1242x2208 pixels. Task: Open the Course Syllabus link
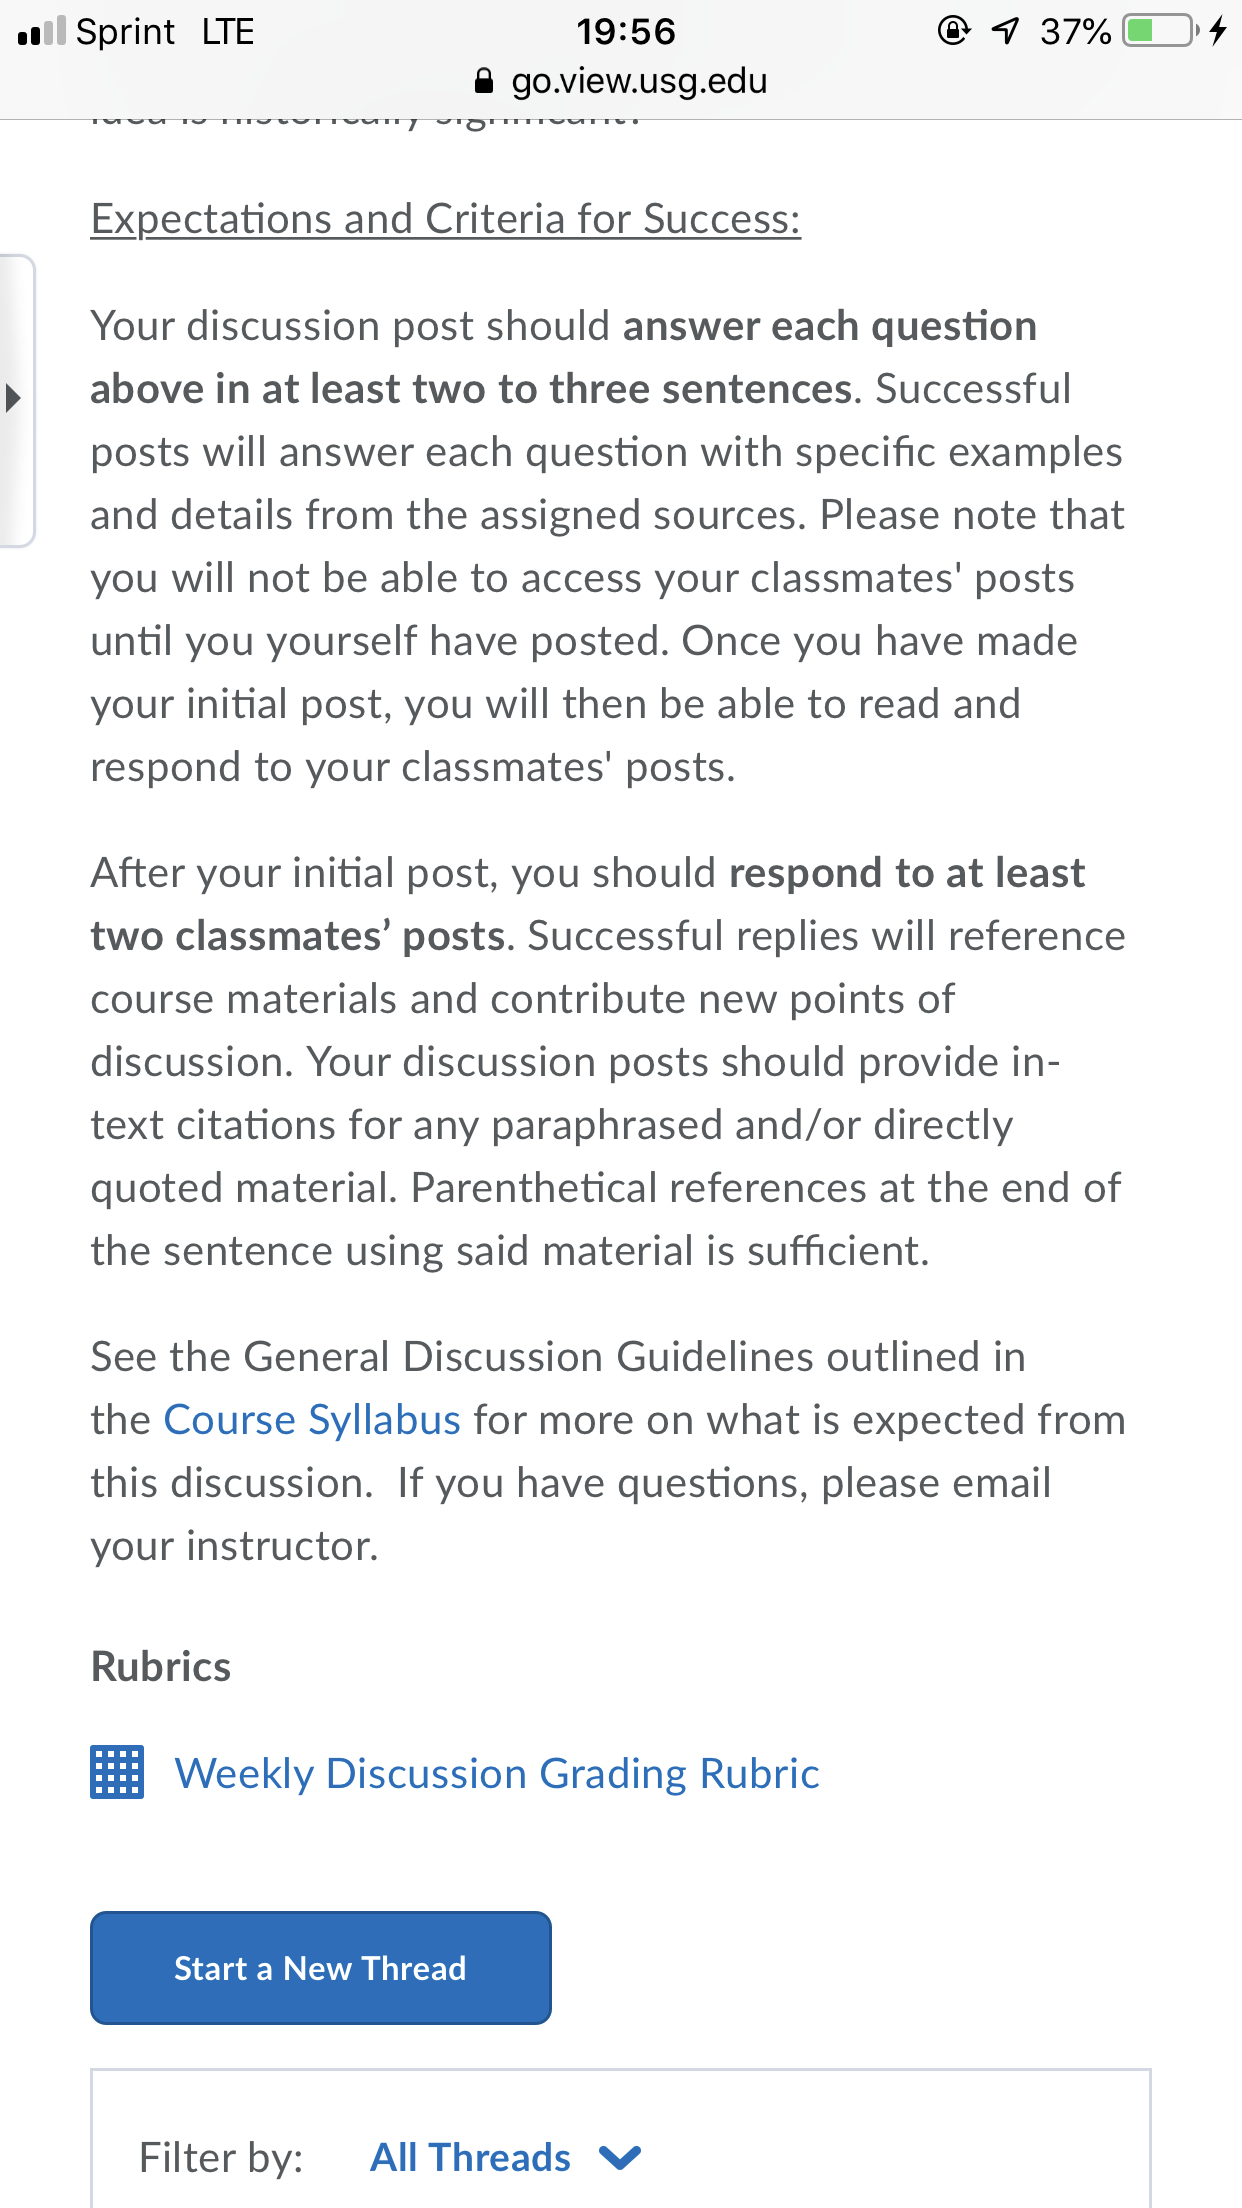pyautogui.click(x=312, y=1420)
